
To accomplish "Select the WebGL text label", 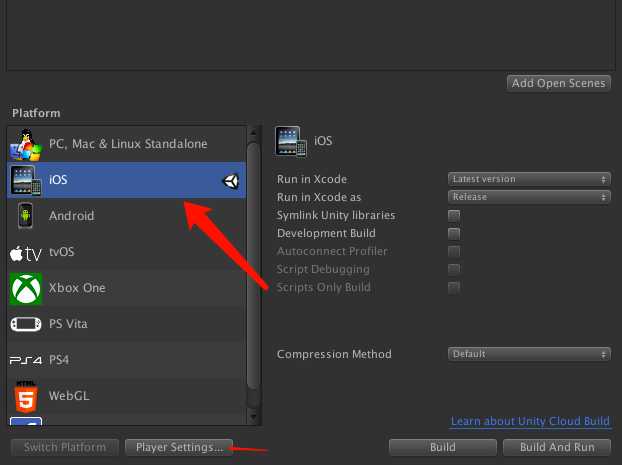I will point(69,396).
